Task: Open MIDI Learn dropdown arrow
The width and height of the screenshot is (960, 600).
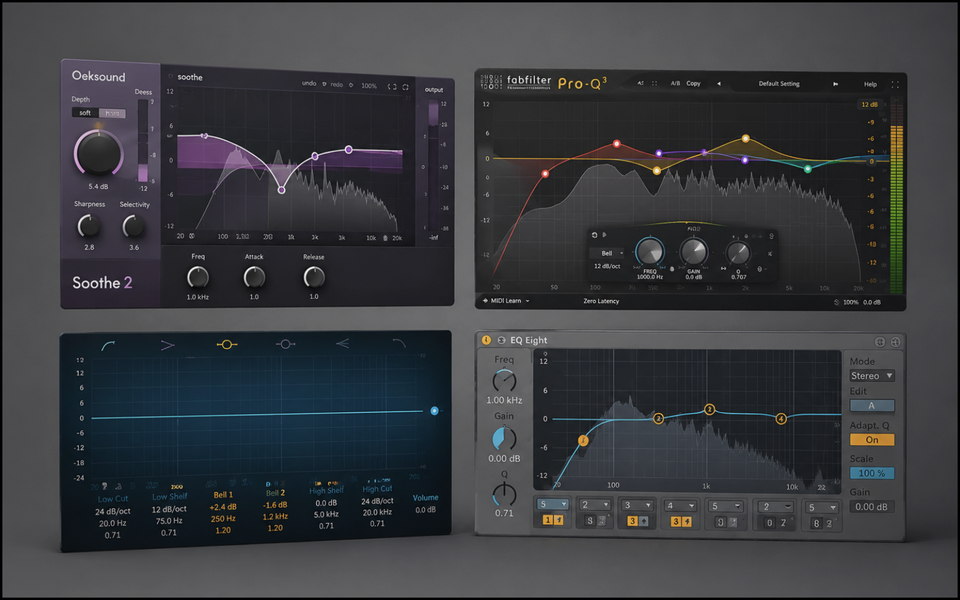Action: (527, 301)
